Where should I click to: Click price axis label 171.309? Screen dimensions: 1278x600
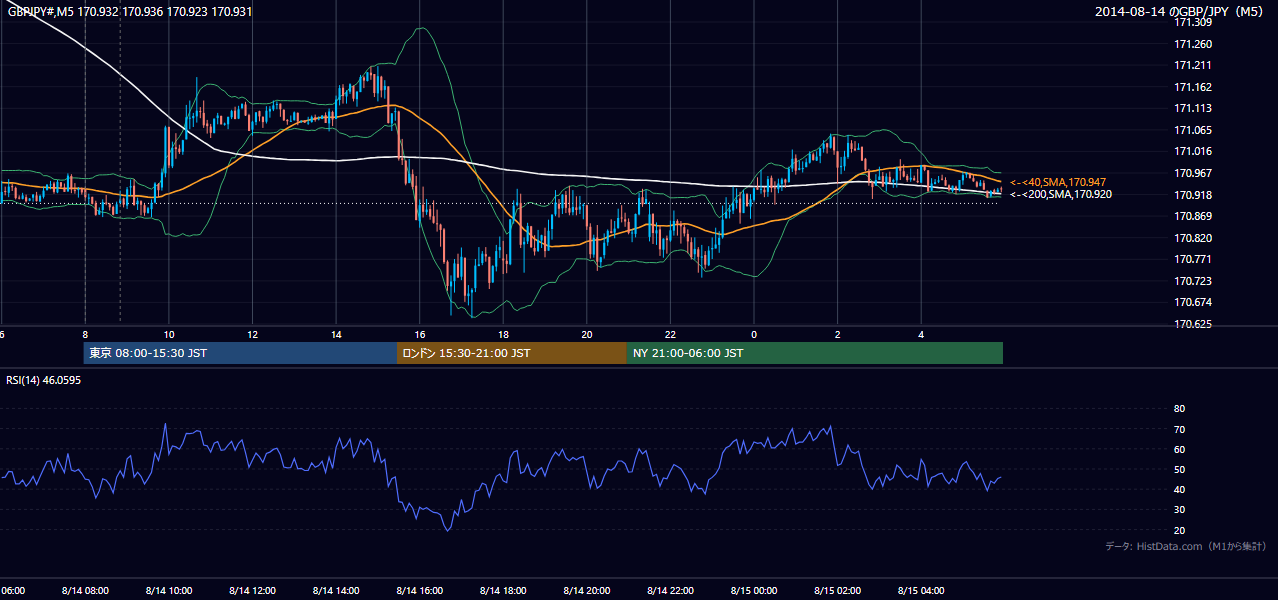[x=1193, y=22]
